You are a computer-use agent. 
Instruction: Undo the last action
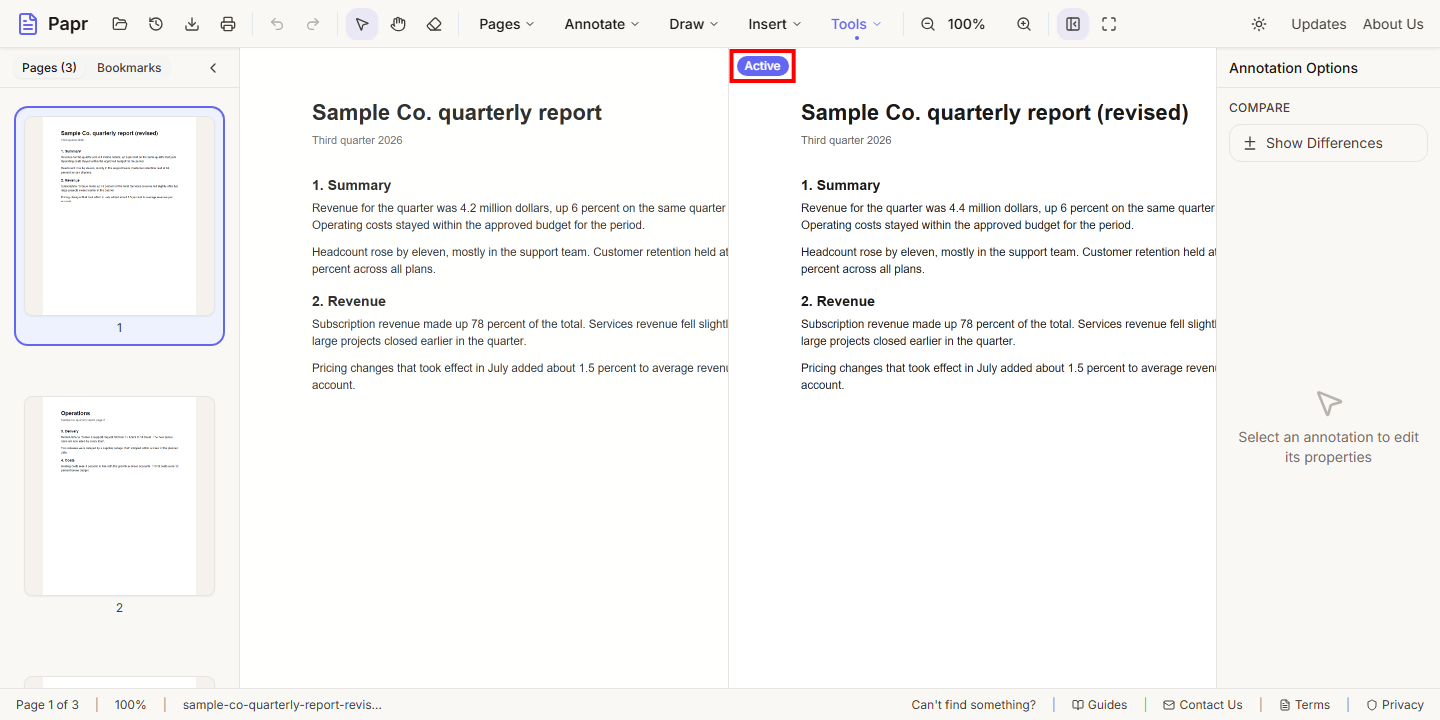(x=277, y=24)
